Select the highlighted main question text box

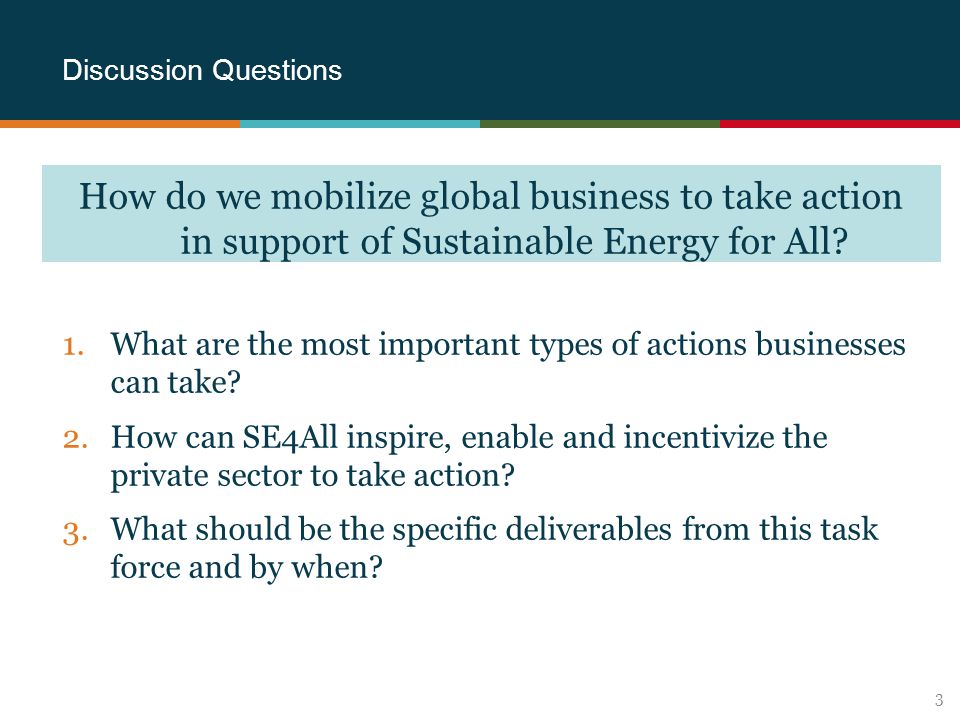click(x=491, y=213)
